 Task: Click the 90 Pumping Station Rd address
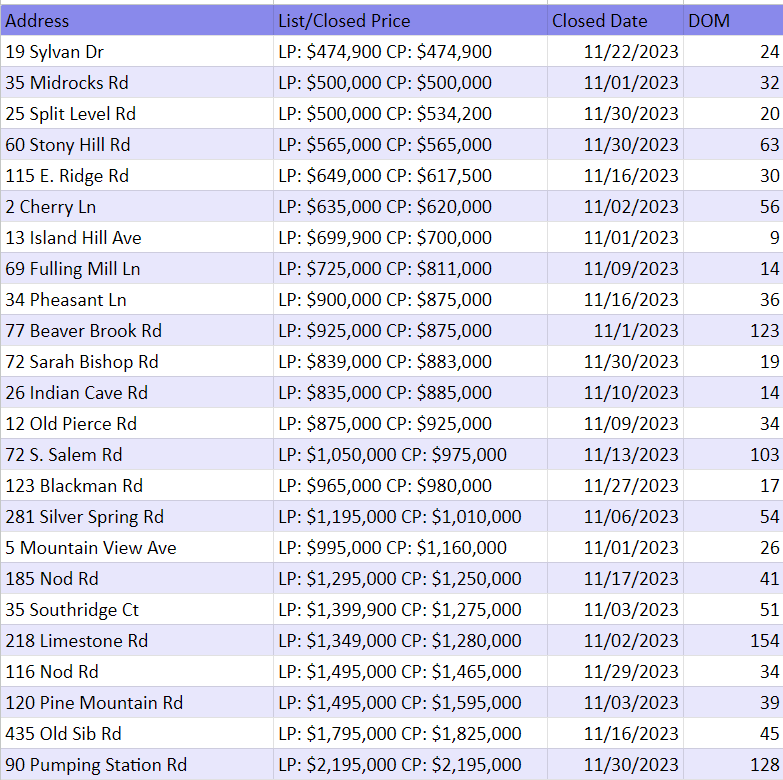point(96,764)
